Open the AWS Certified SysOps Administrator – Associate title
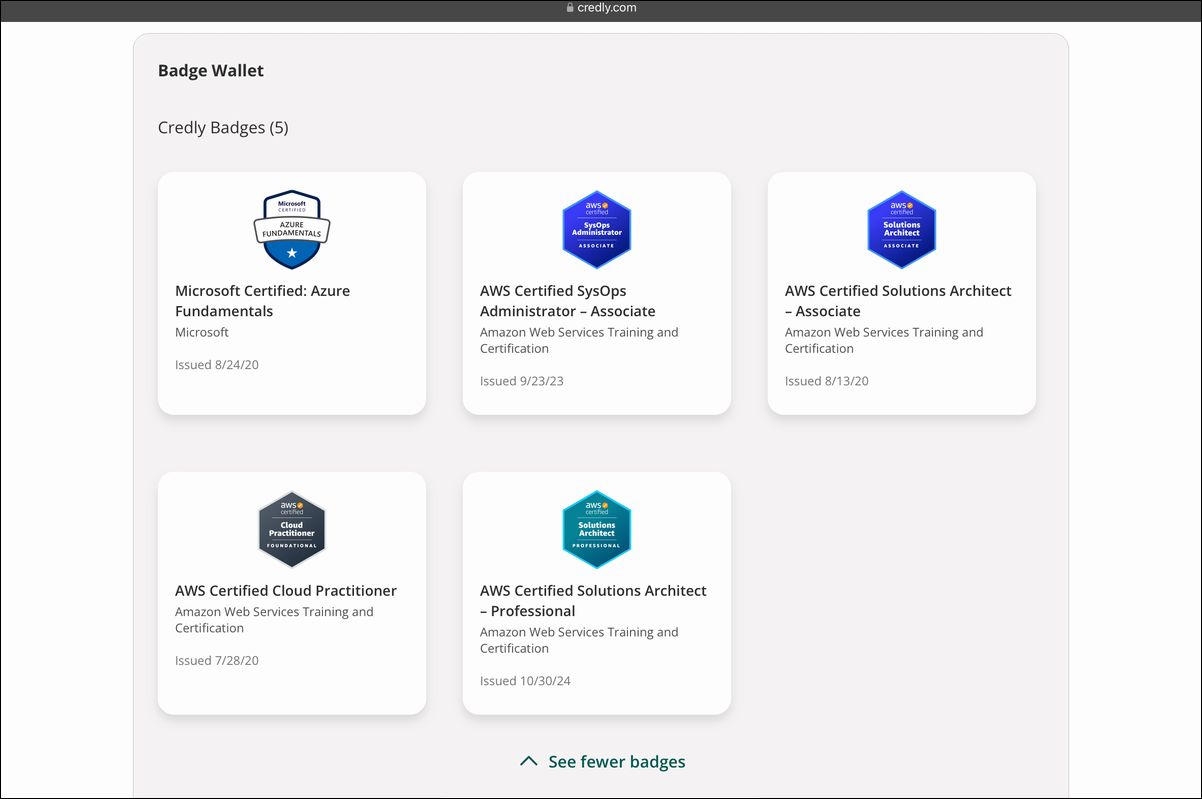 [x=567, y=301]
